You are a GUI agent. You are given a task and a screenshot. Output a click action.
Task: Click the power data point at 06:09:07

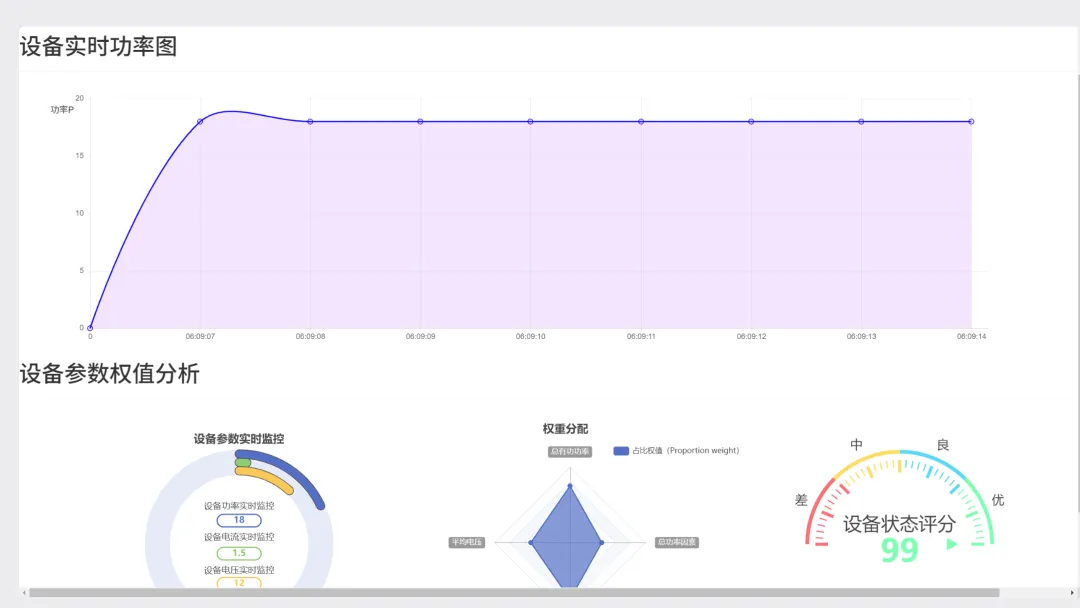point(200,121)
